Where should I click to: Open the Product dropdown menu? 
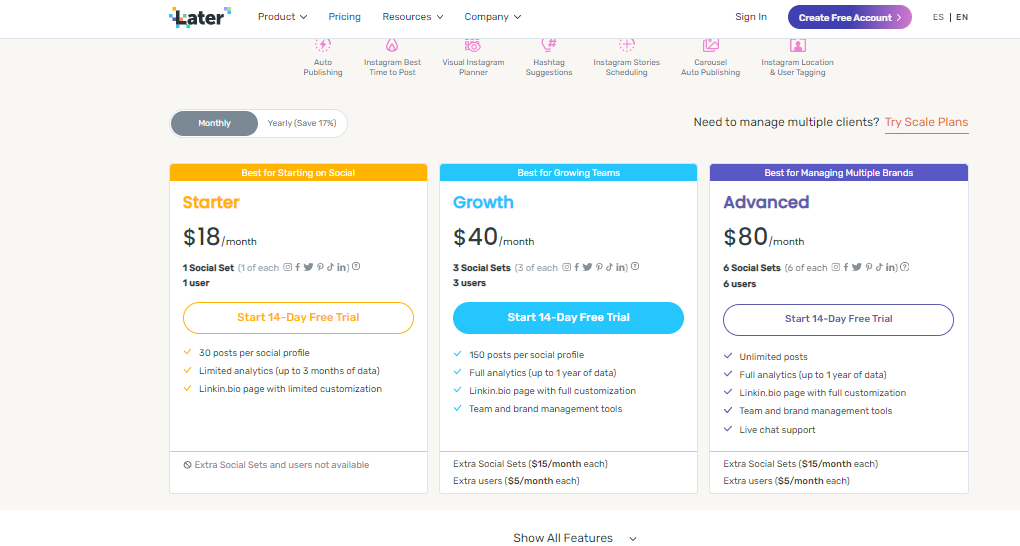pos(282,17)
